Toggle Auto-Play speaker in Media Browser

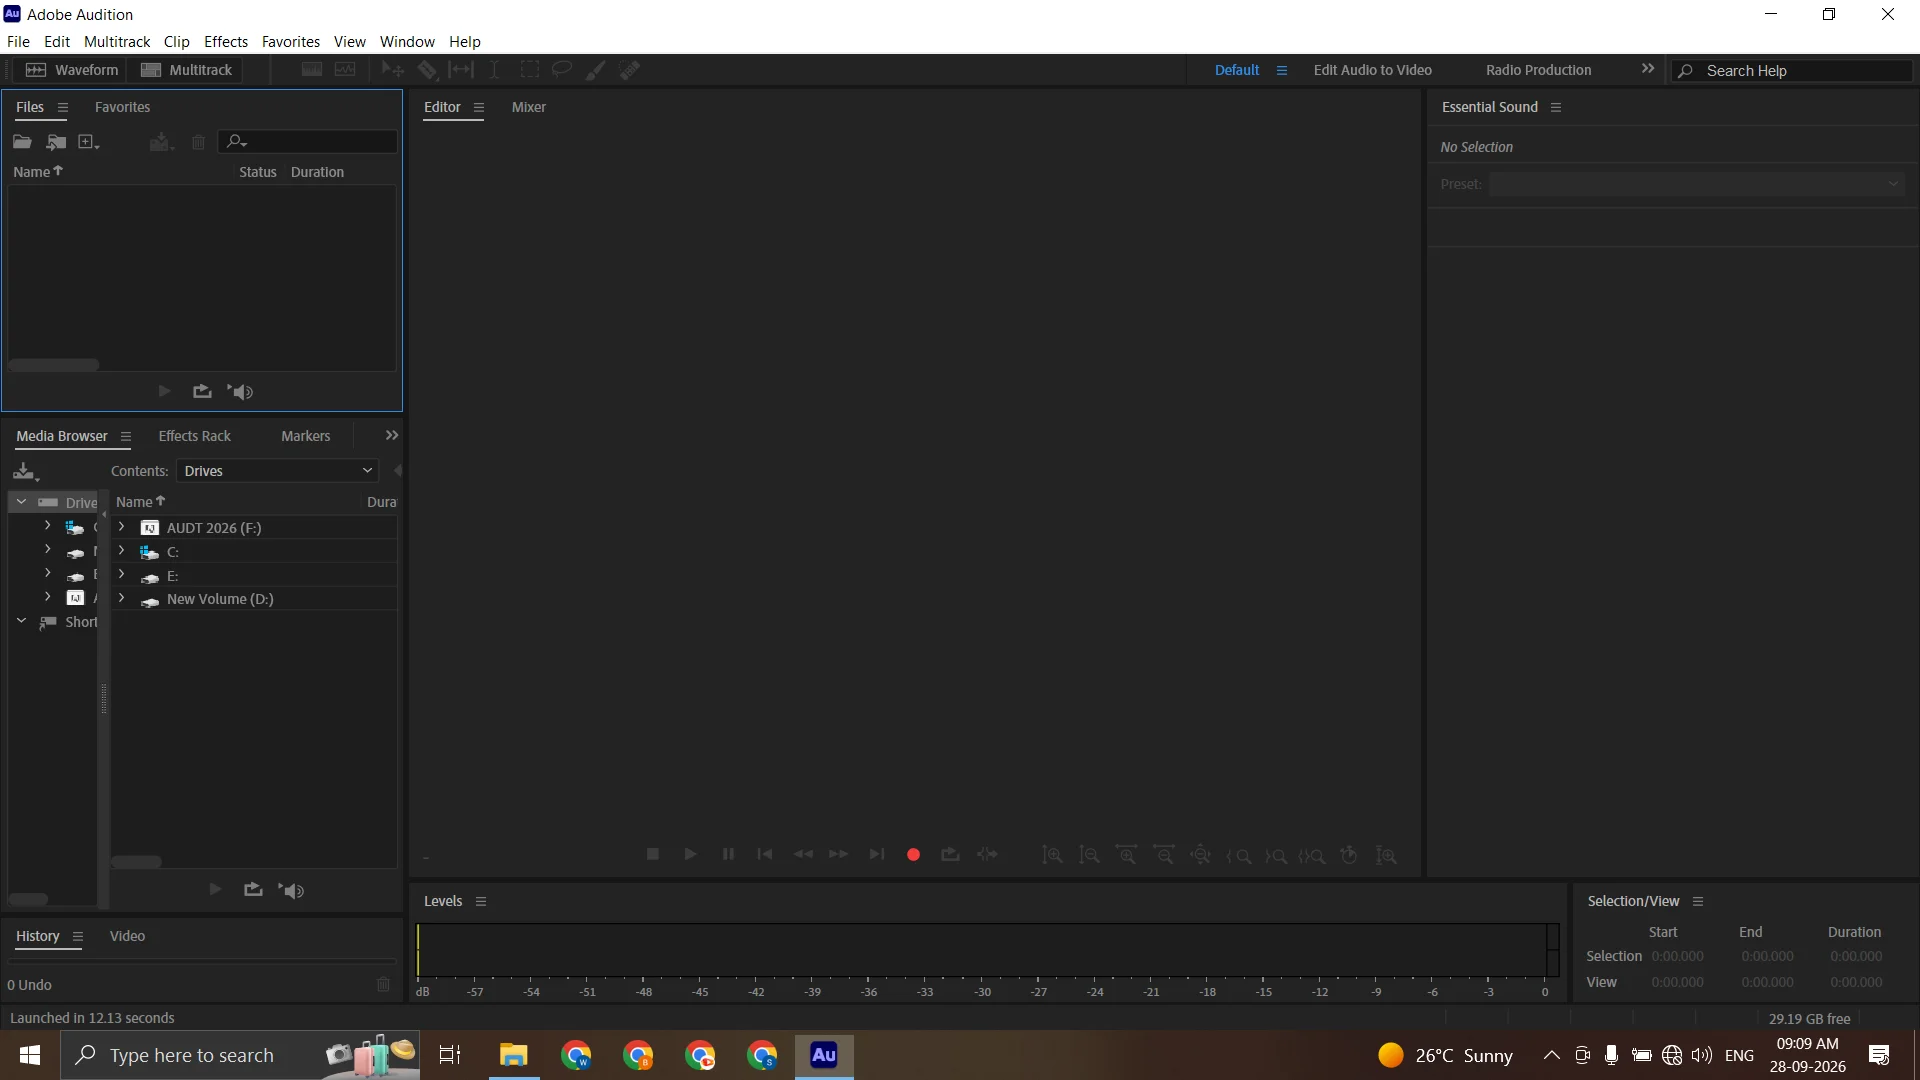[x=292, y=890]
